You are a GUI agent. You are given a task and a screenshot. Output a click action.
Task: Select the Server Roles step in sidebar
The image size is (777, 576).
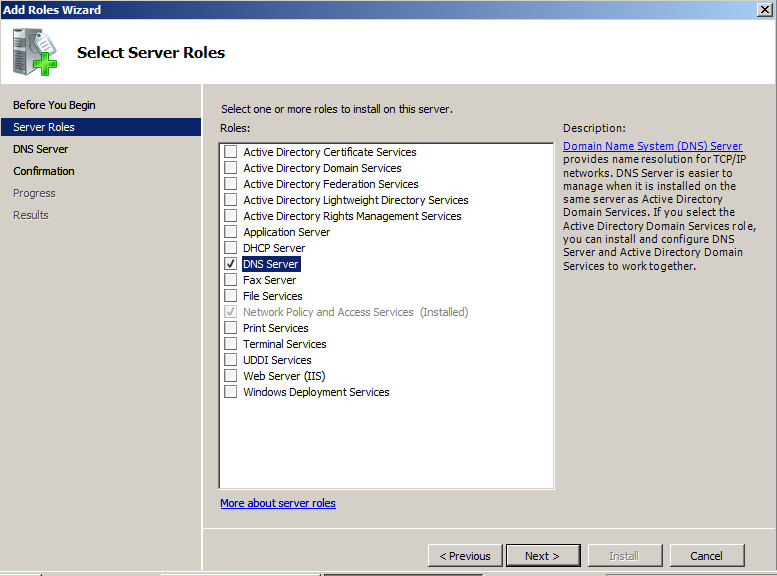tap(44, 127)
